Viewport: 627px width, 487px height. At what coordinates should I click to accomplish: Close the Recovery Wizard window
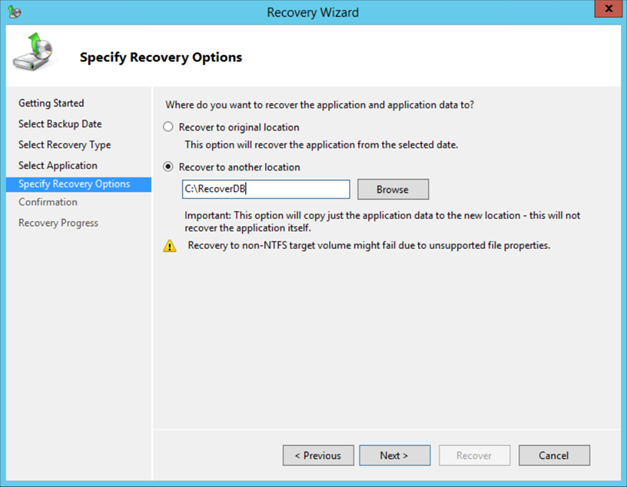603,11
